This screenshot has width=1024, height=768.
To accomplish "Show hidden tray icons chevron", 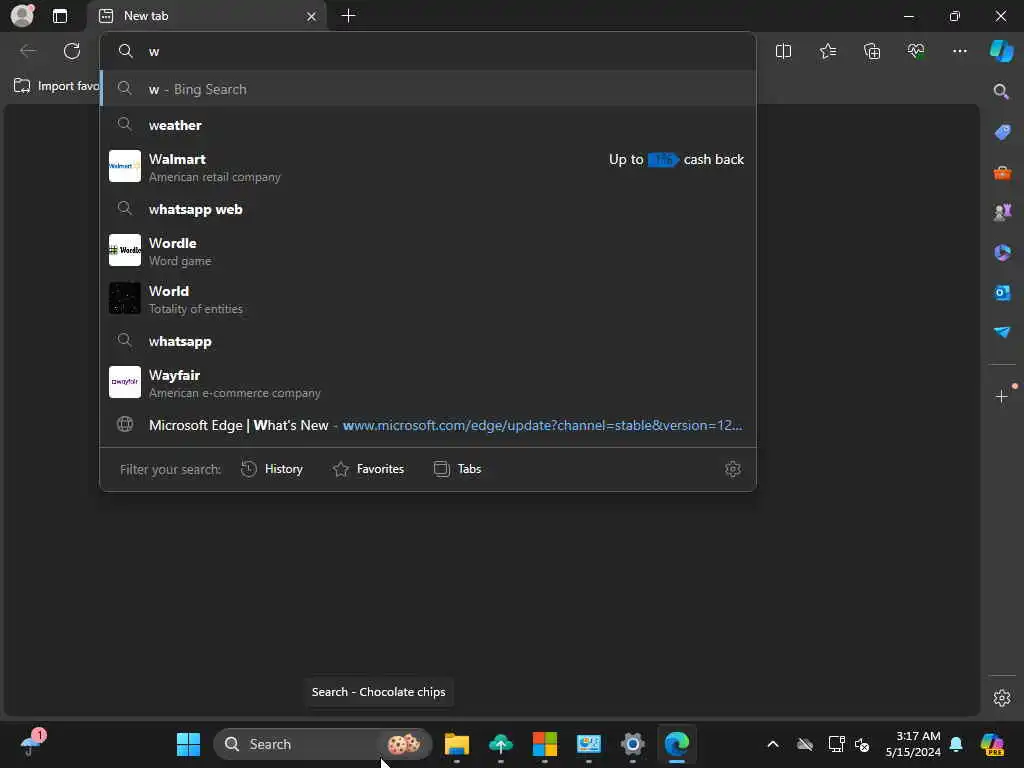I will 773,744.
